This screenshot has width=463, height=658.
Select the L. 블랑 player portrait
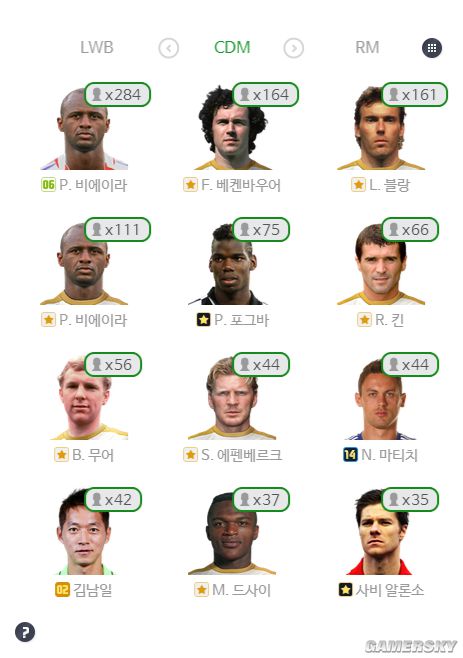click(x=381, y=128)
